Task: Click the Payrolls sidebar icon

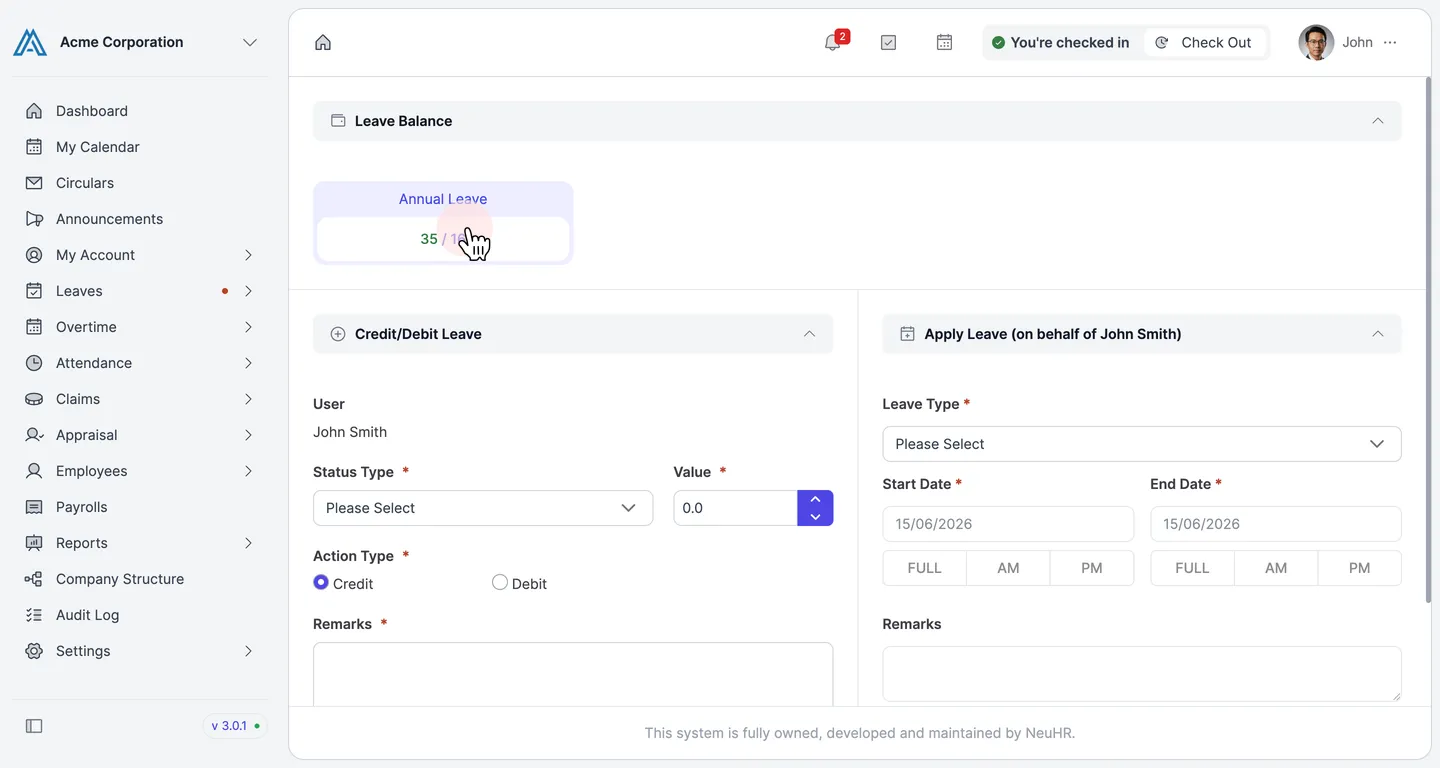Action: coord(34,507)
